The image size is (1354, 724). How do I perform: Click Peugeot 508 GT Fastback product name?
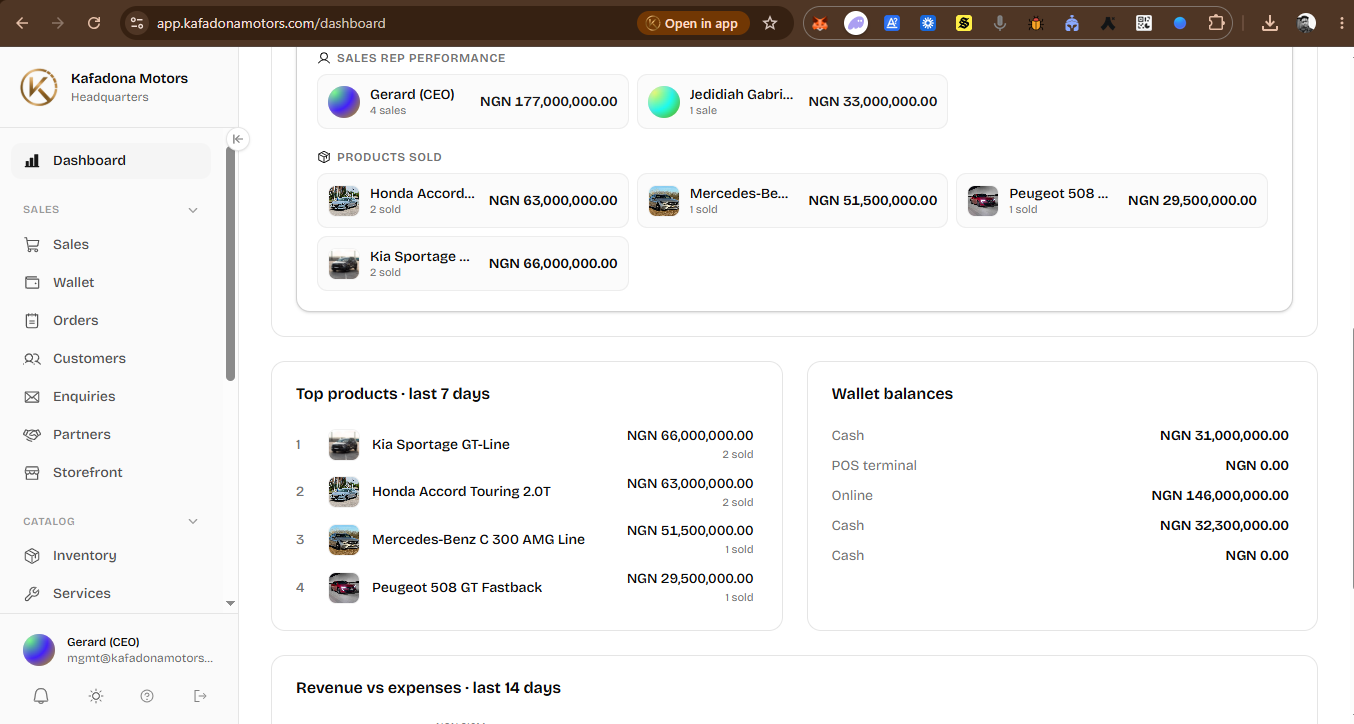(x=457, y=587)
